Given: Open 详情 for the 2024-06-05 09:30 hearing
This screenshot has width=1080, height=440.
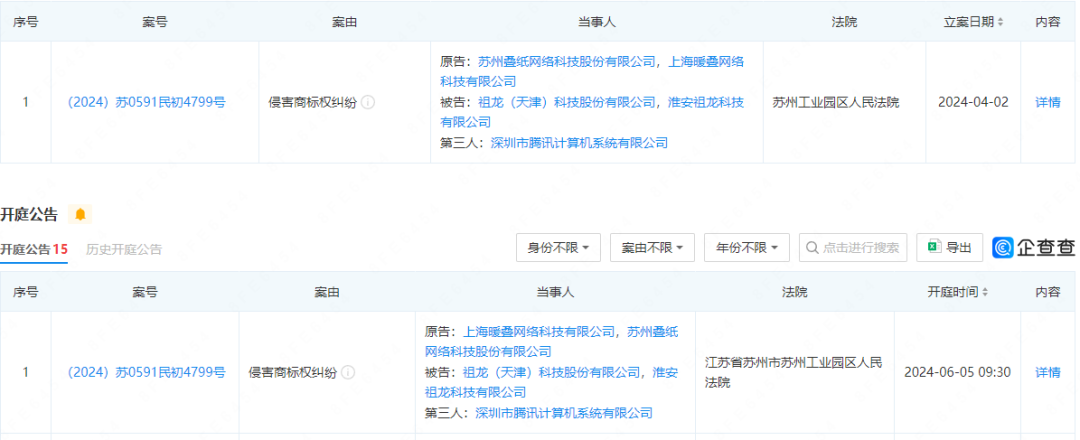Looking at the screenshot, I should coord(1048,373).
